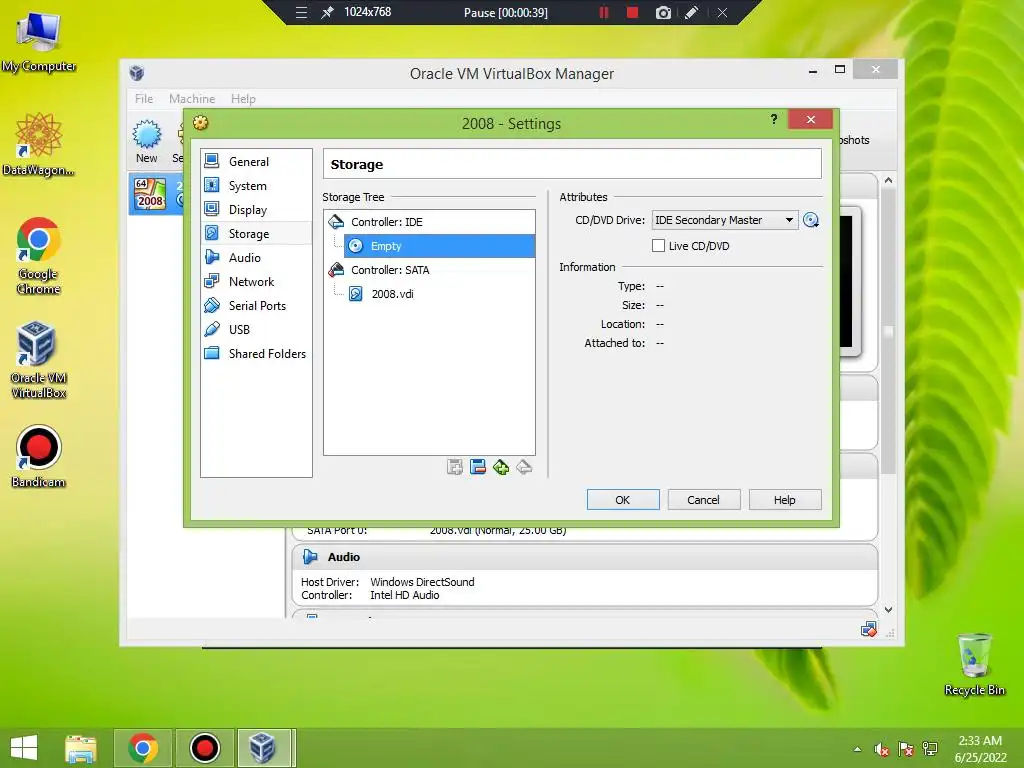The image size is (1024, 768).
Task: Click the My Computer desktop icon
Action: 39,40
